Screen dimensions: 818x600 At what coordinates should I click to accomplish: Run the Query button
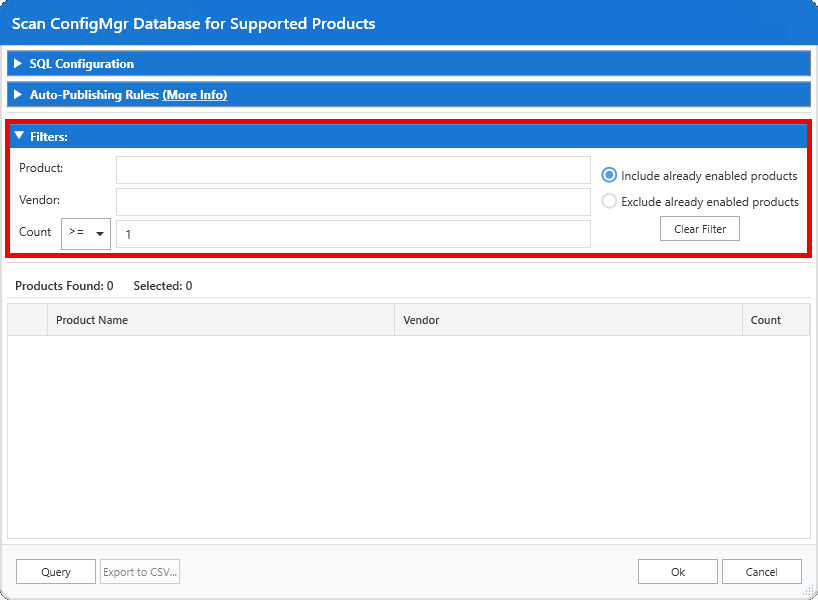[55, 571]
